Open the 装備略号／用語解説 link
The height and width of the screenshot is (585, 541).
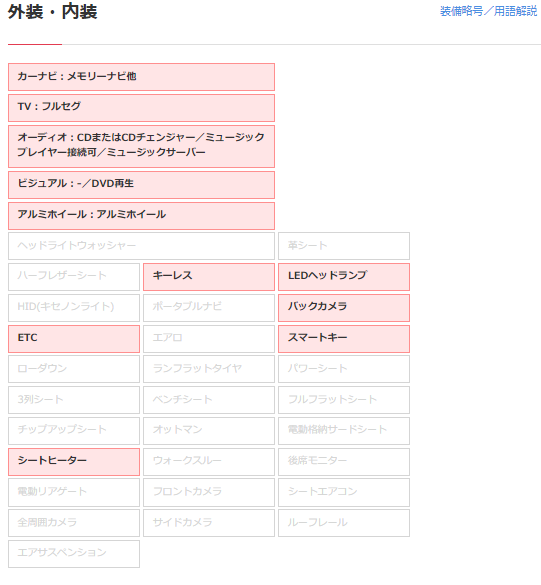[488, 11]
